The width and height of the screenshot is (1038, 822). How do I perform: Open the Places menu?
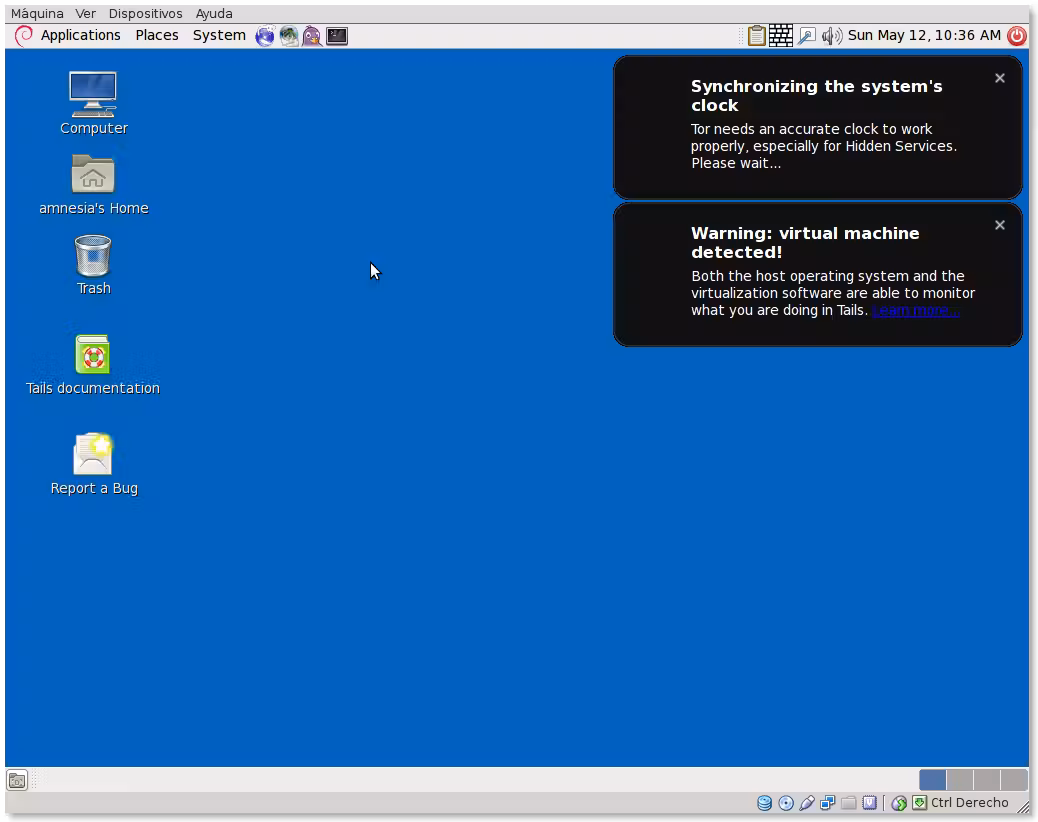(157, 35)
